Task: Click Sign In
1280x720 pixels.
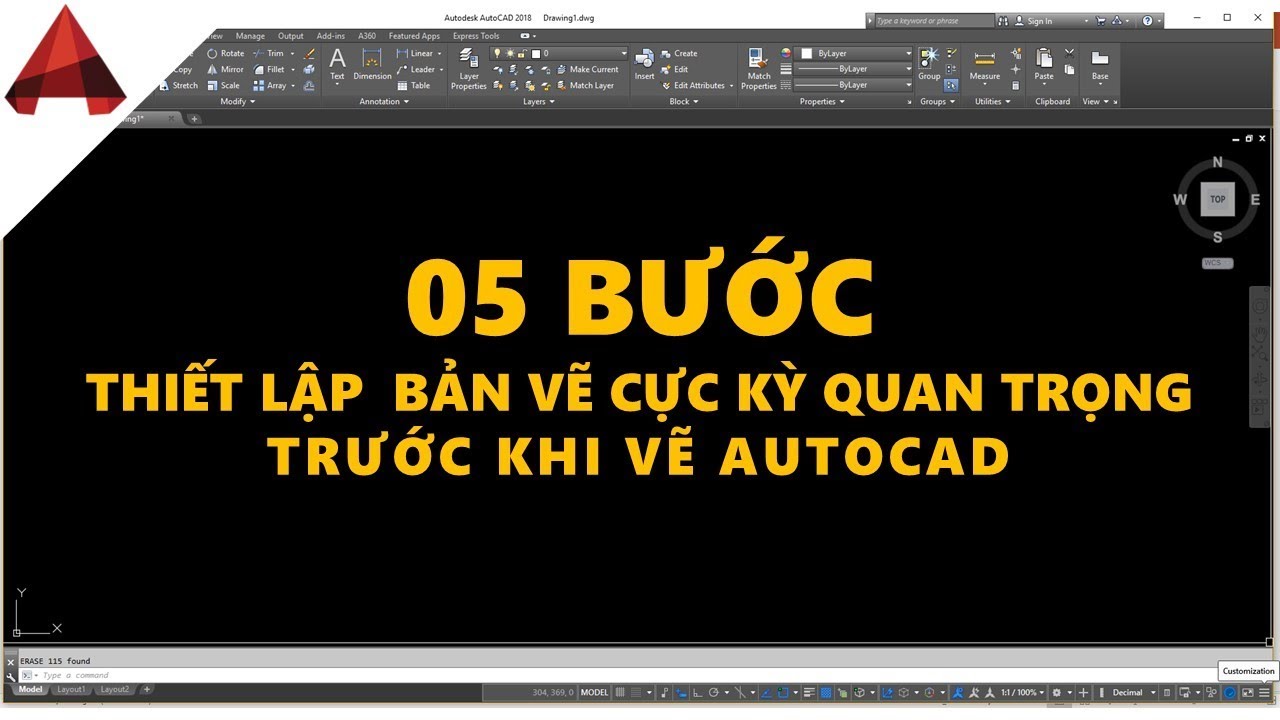Action: 1039,20
